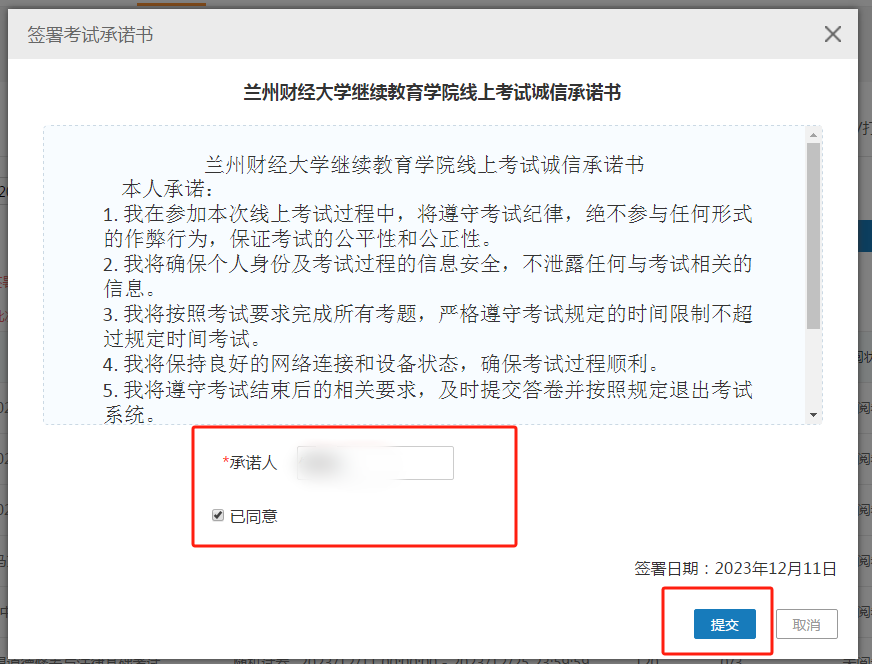
Task: Toggle the 已同意 checkbox
Action: click(x=218, y=516)
